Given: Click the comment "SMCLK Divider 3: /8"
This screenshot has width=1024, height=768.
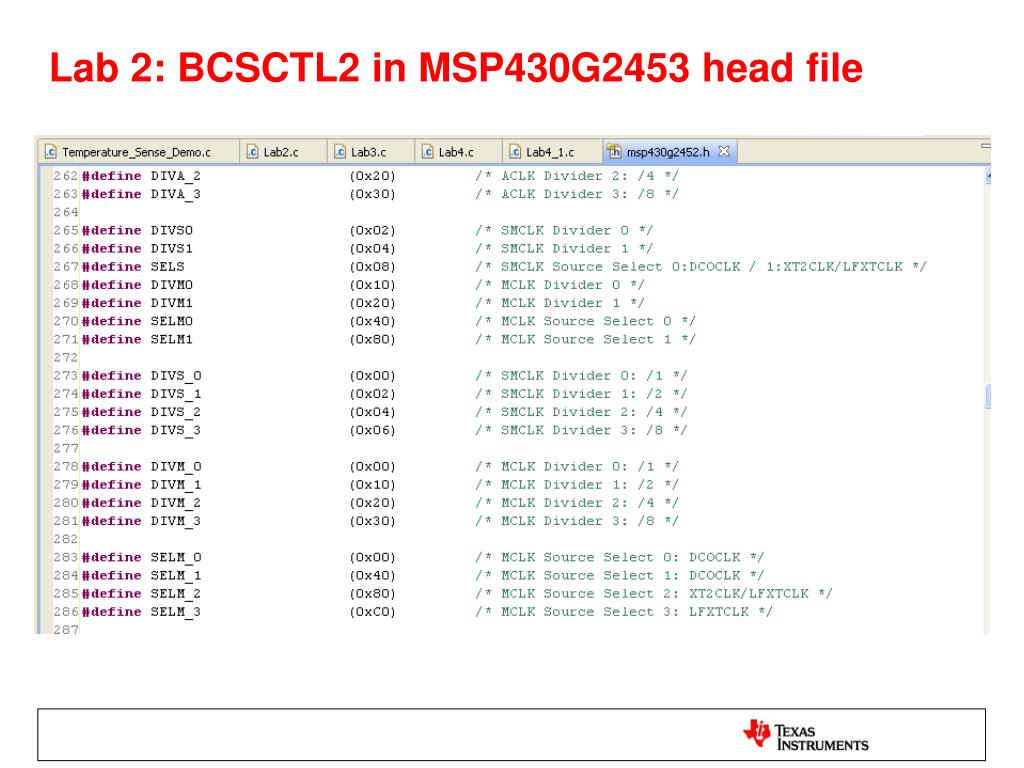Looking at the screenshot, I should [581, 431].
